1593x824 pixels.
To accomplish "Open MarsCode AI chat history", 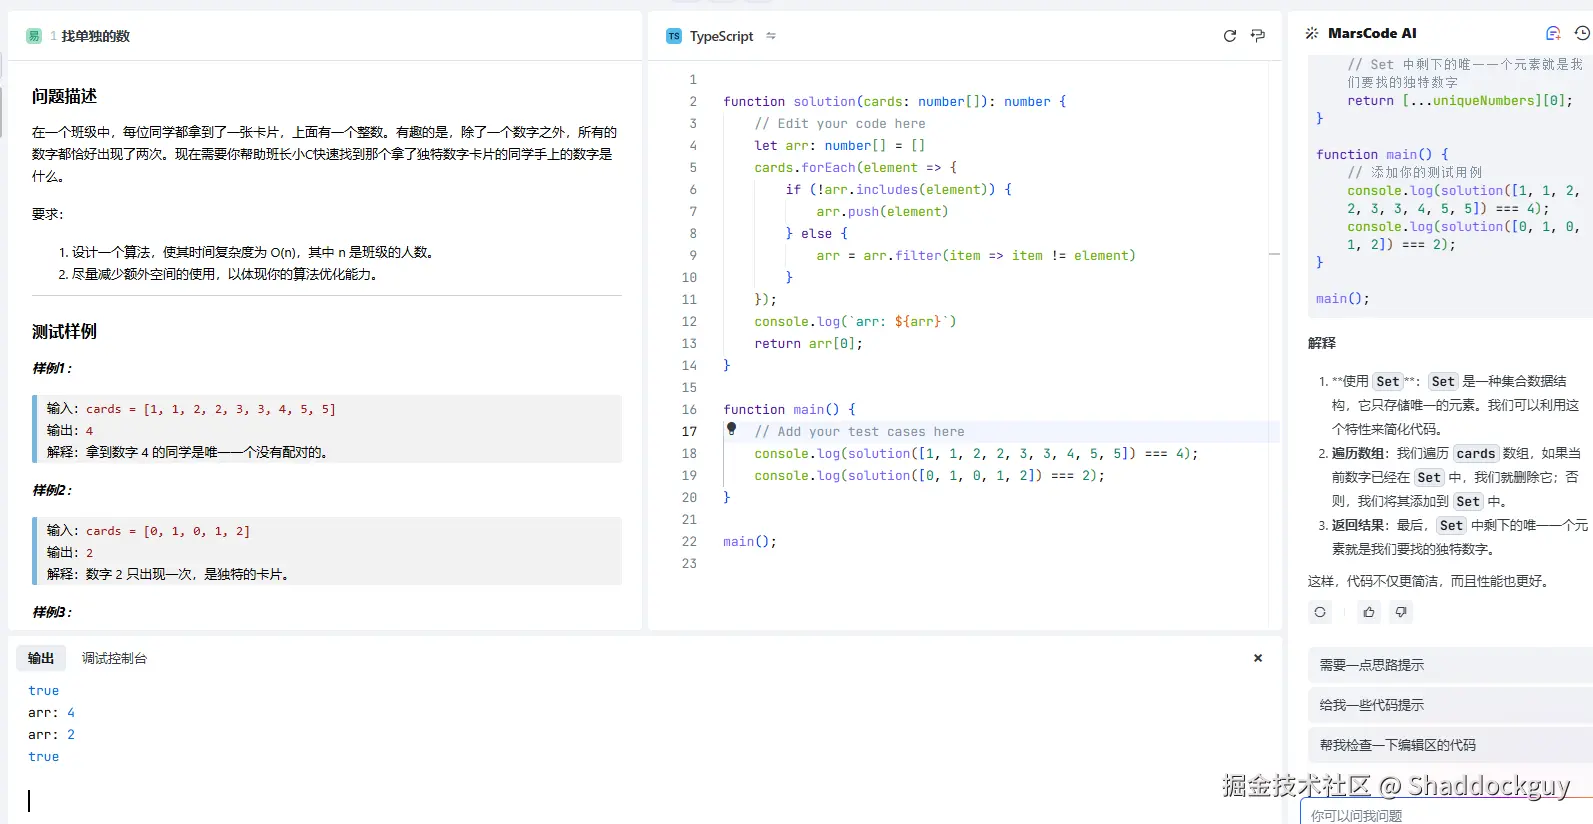I will [1582, 33].
